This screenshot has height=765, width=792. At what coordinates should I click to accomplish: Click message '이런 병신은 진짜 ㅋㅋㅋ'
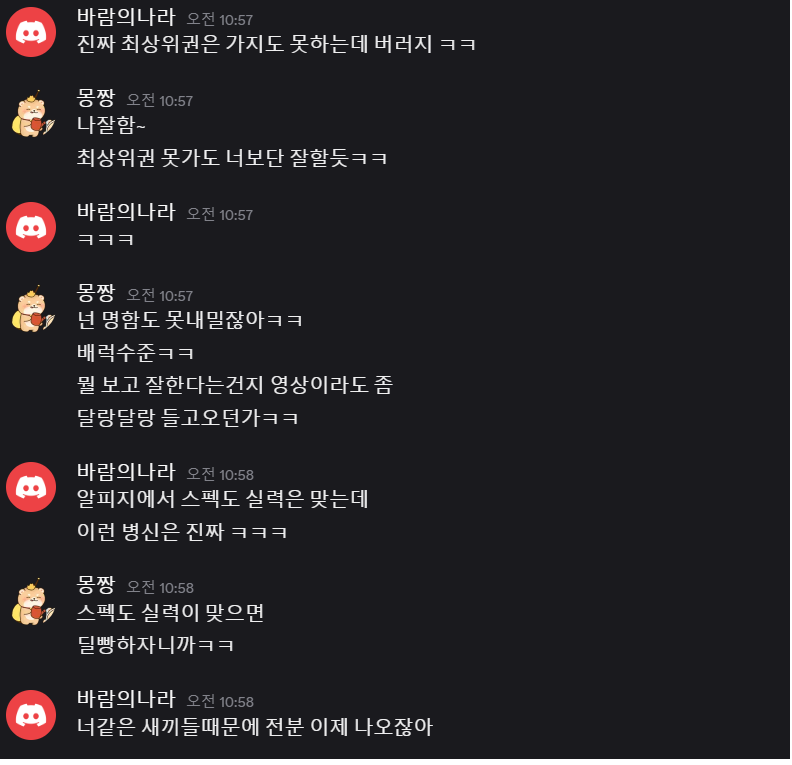point(182,532)
